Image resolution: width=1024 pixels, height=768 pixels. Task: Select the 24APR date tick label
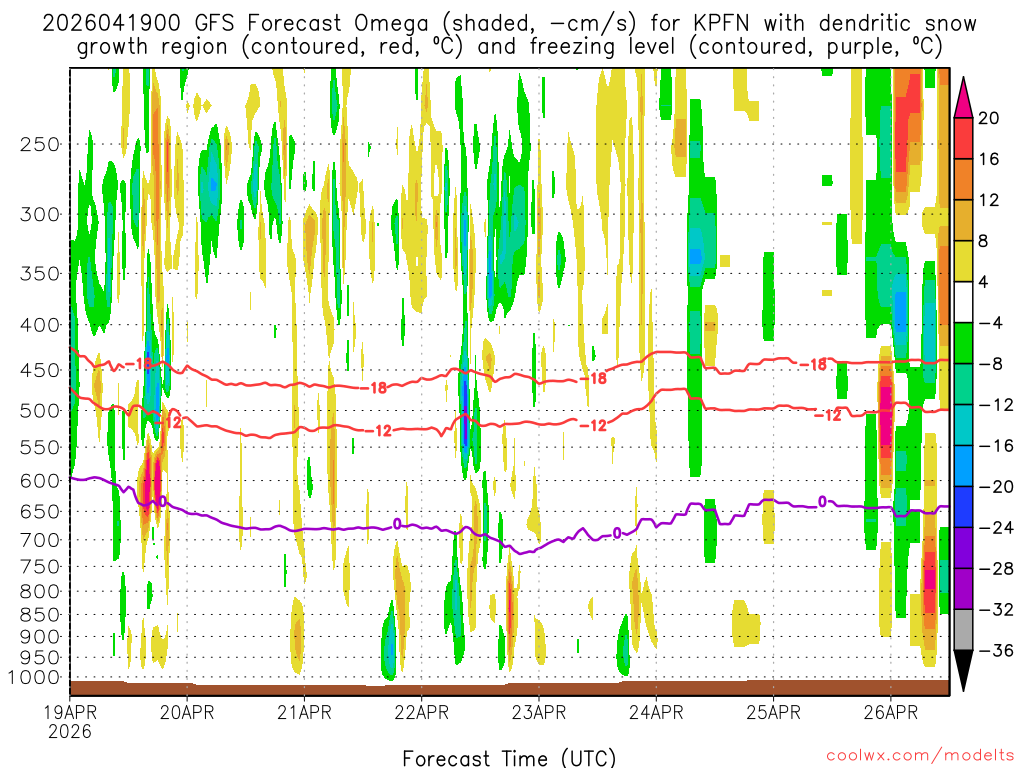coord(656,713)
